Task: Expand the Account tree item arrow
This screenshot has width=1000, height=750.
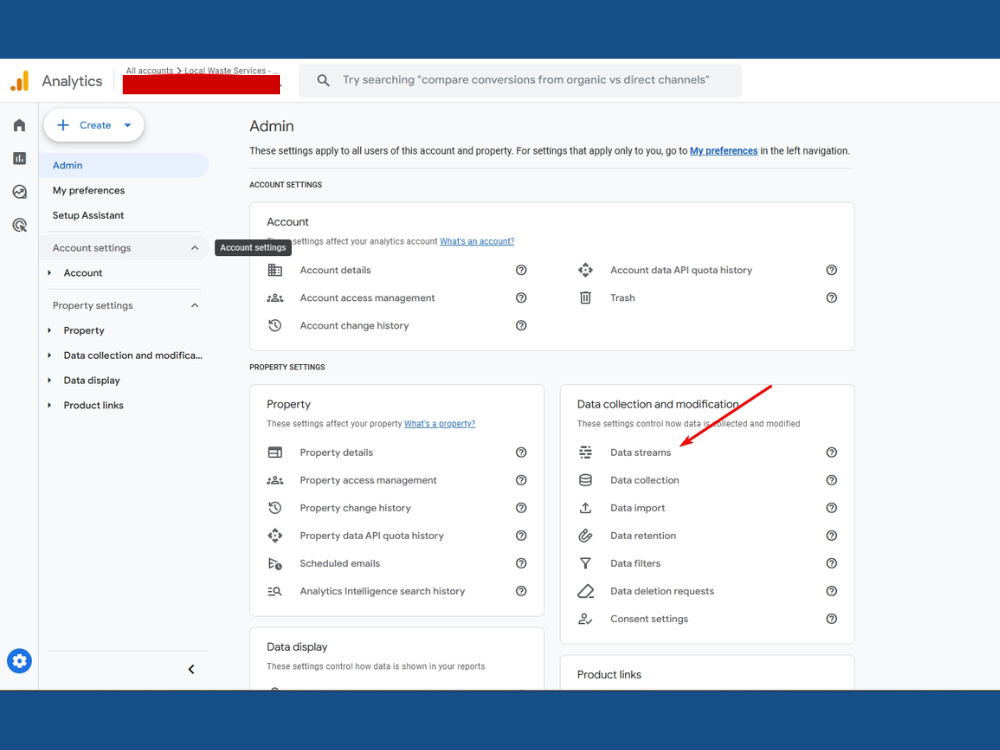Action: 50,273
